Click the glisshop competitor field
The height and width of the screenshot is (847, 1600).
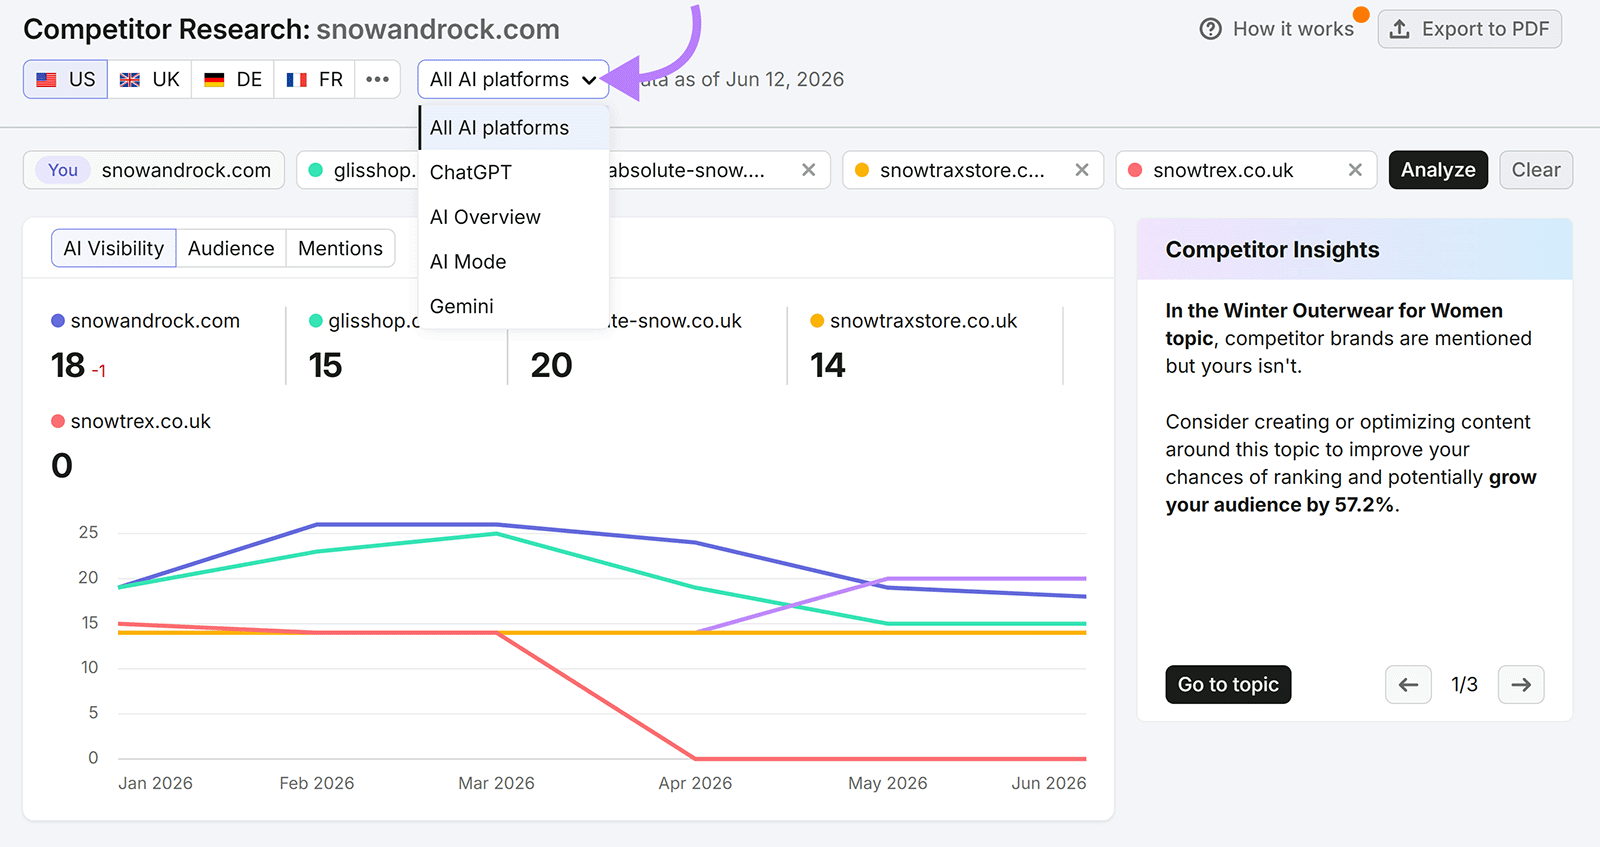[x=357, y=170]
